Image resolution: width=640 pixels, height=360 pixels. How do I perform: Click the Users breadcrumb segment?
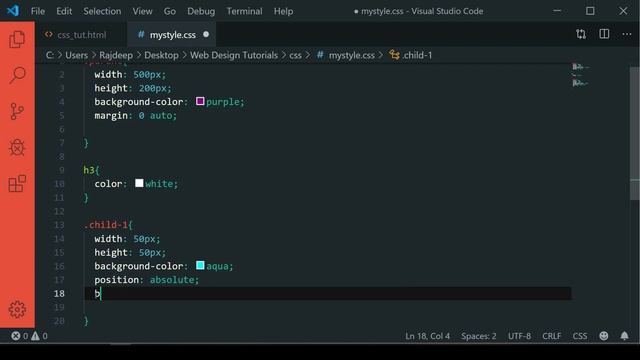click(x=76, y=55)
